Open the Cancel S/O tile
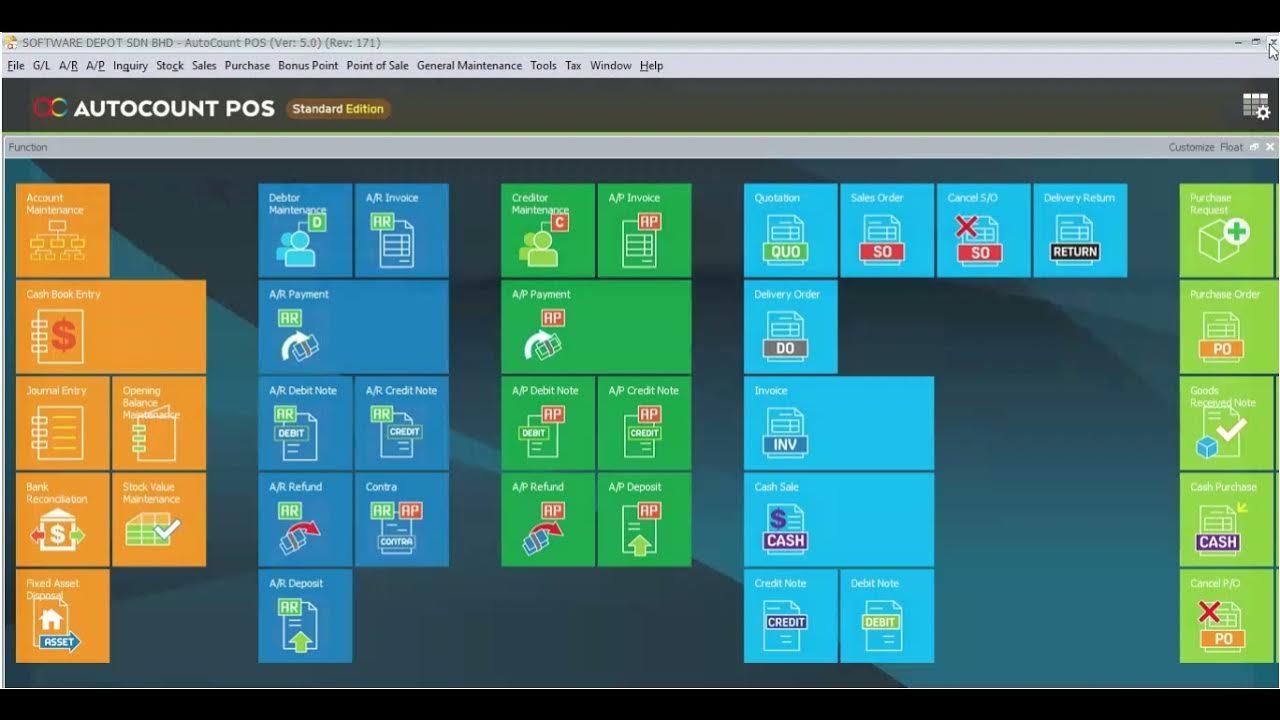 pyautogui.click(x=984, y=230)
